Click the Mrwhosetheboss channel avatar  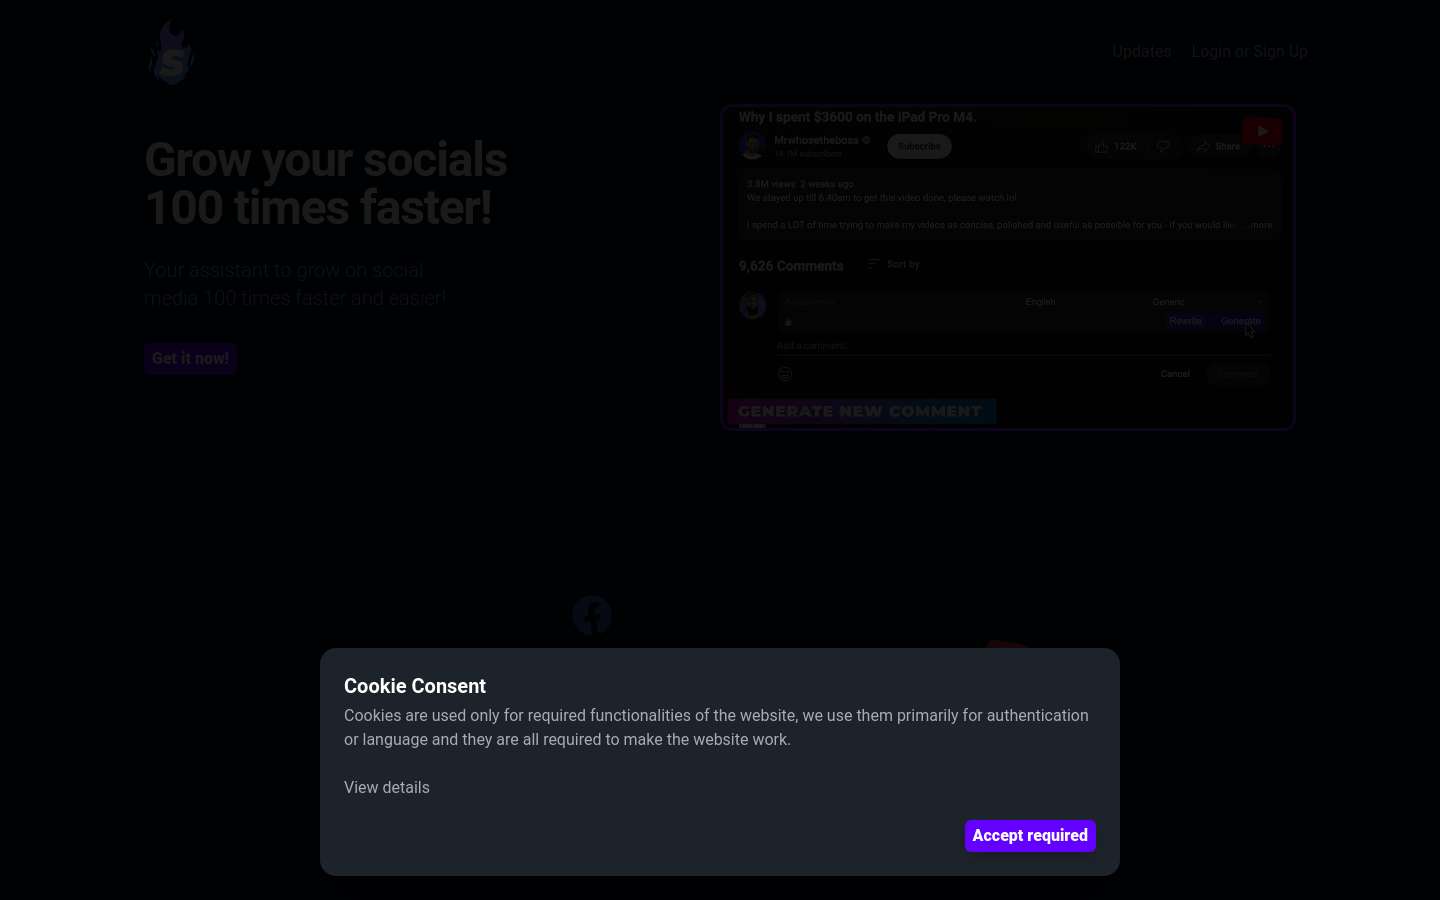(753, 146)
